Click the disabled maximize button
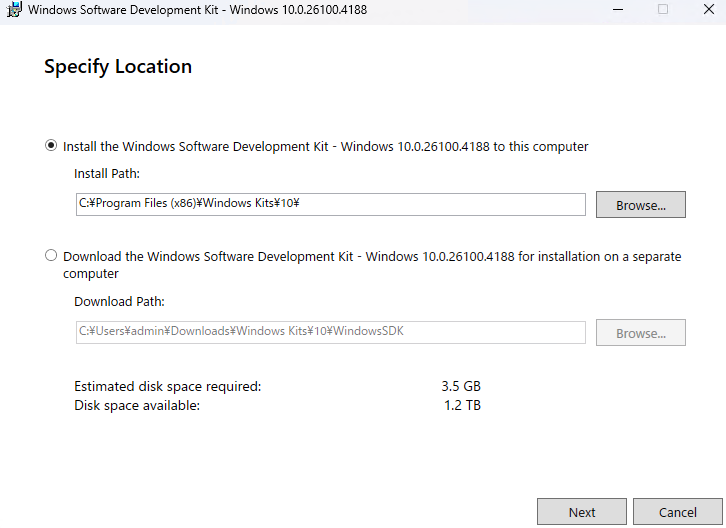 pyautogui.click(x=663, y=9)
